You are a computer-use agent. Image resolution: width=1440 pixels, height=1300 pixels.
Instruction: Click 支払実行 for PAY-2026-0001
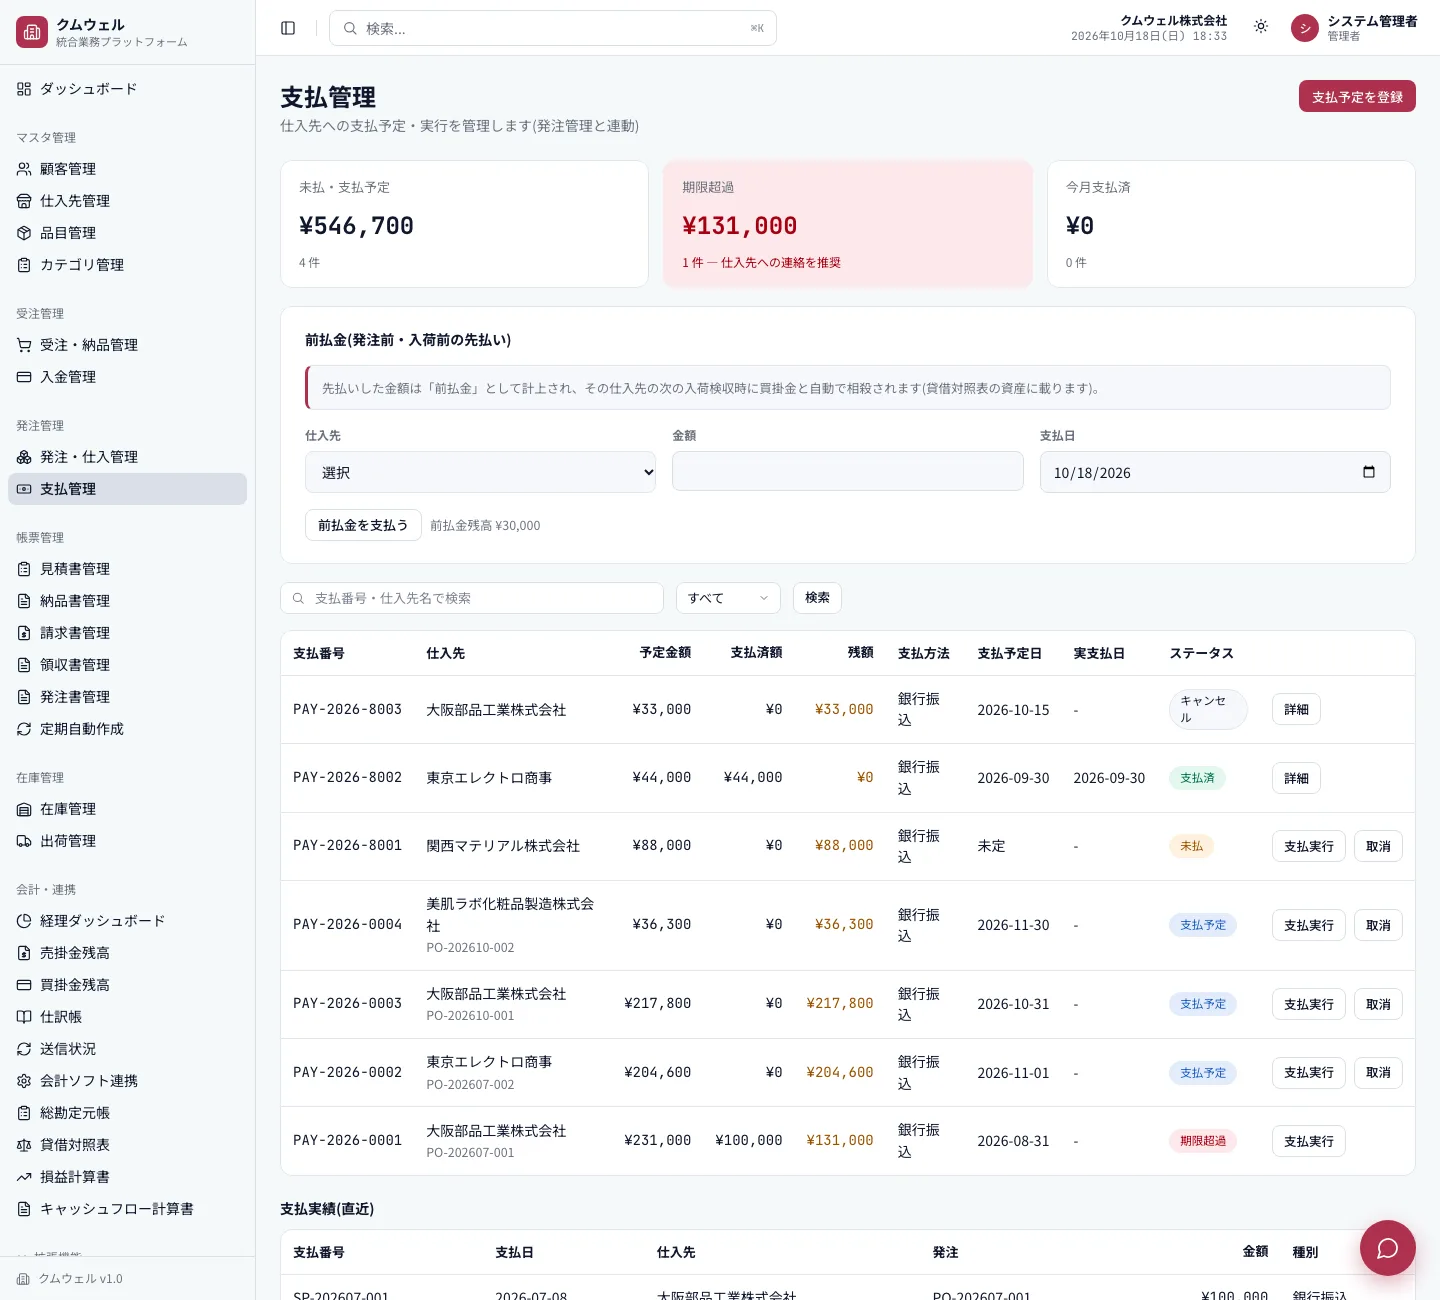(x=1309, y=1141)
